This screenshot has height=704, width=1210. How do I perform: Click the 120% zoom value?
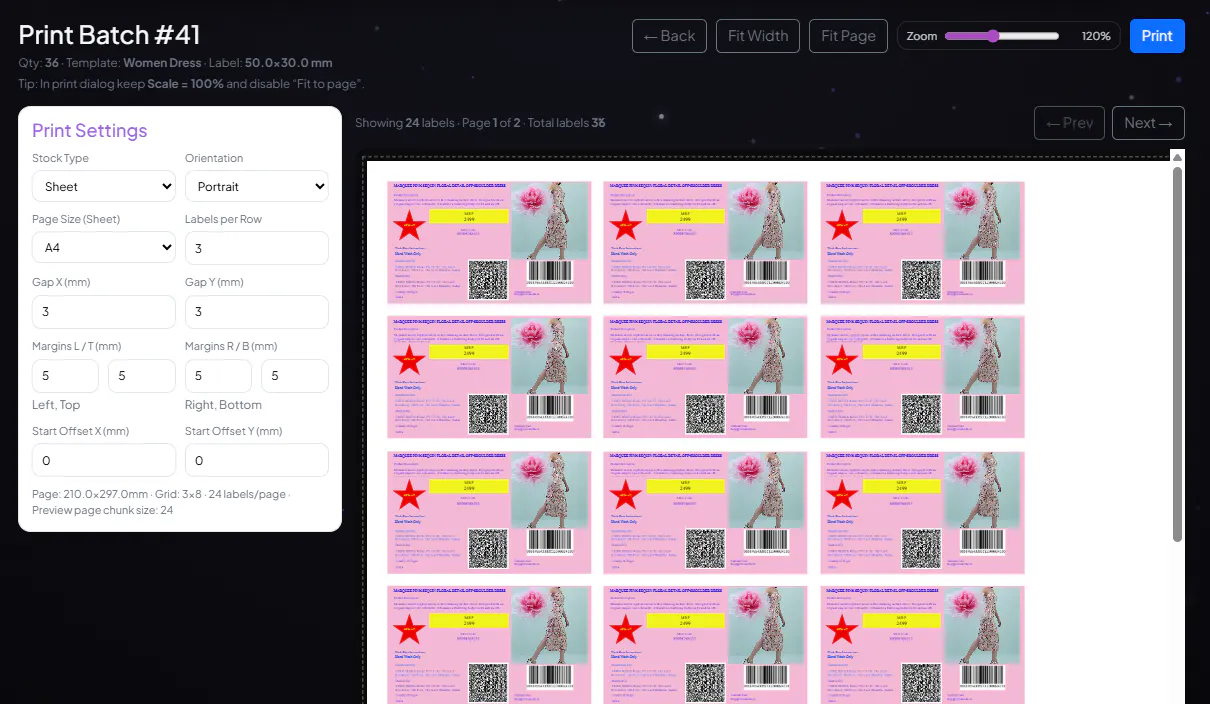point(1096,36)
